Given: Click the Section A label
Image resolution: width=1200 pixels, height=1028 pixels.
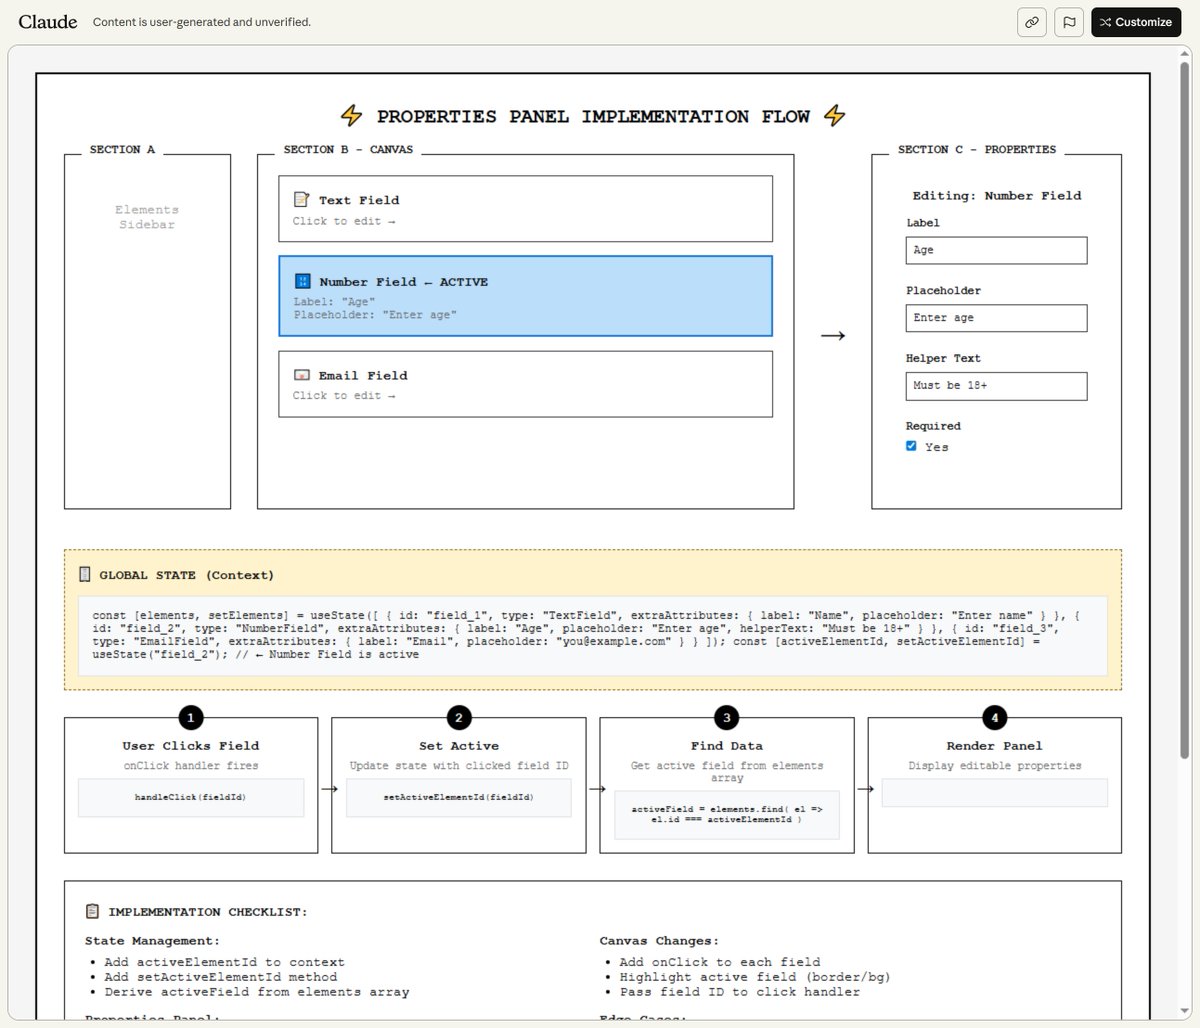Looking at the screenshot, I should 122,149.
